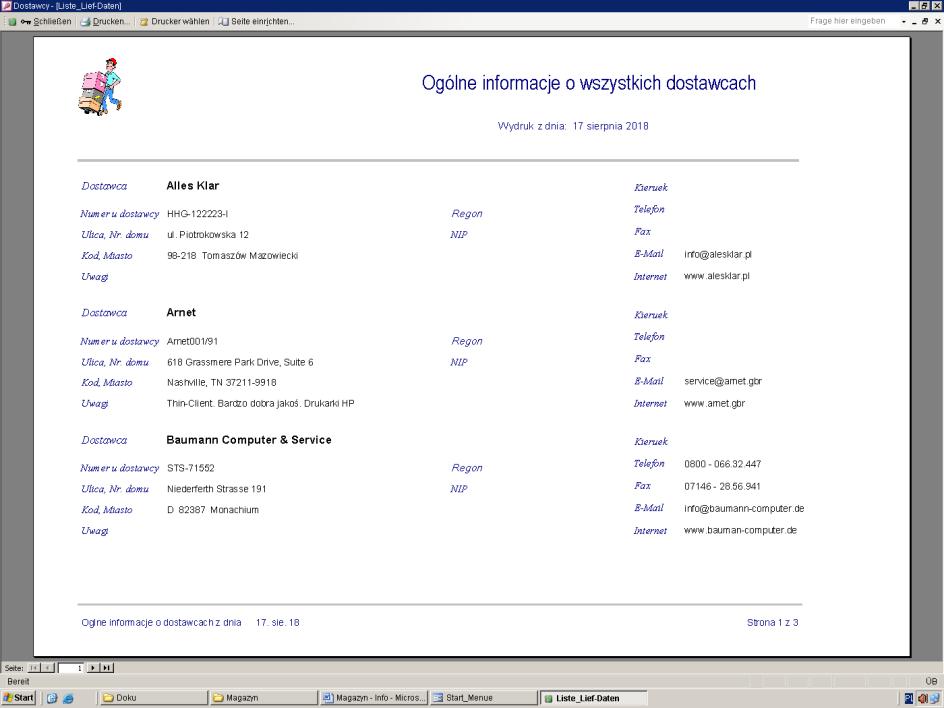This screenshot has height=708, width=944.
Task: Click phone number '0800 - 066.32.447'
Action: pos(722,464)
